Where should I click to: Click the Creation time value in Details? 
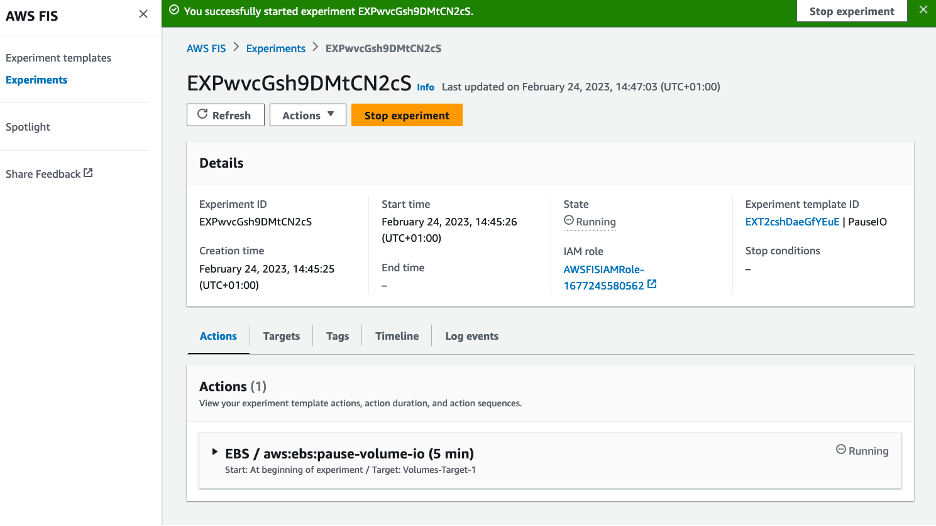267,277
